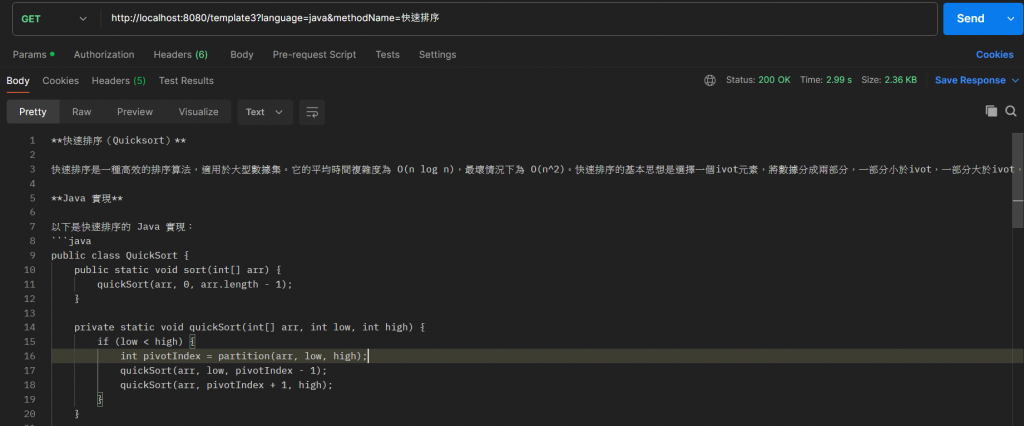Click line '**快速排序（Quicksort）**'
Image resolution: width=1024 pixels, height=426 pixels.
pos(119,140)
